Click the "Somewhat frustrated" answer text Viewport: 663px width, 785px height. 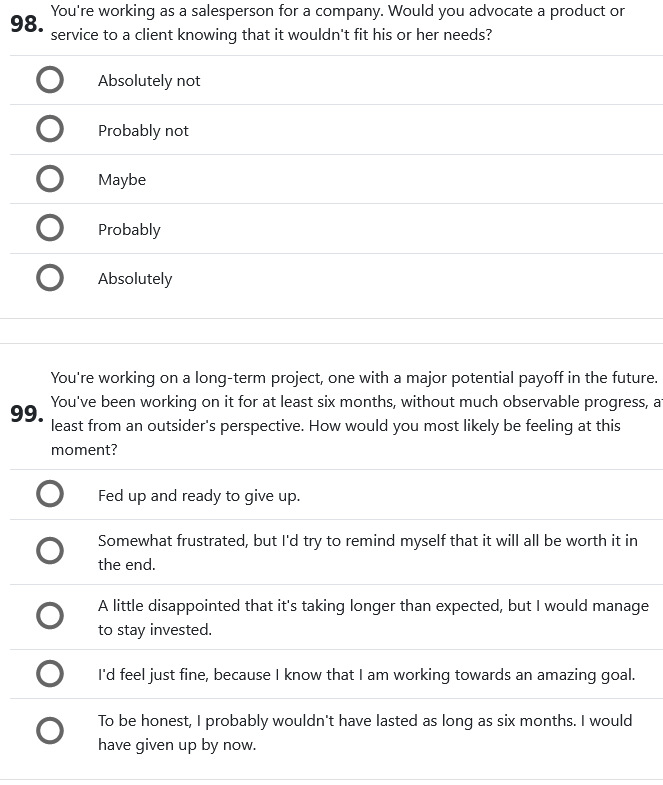[x=367, y=552]
